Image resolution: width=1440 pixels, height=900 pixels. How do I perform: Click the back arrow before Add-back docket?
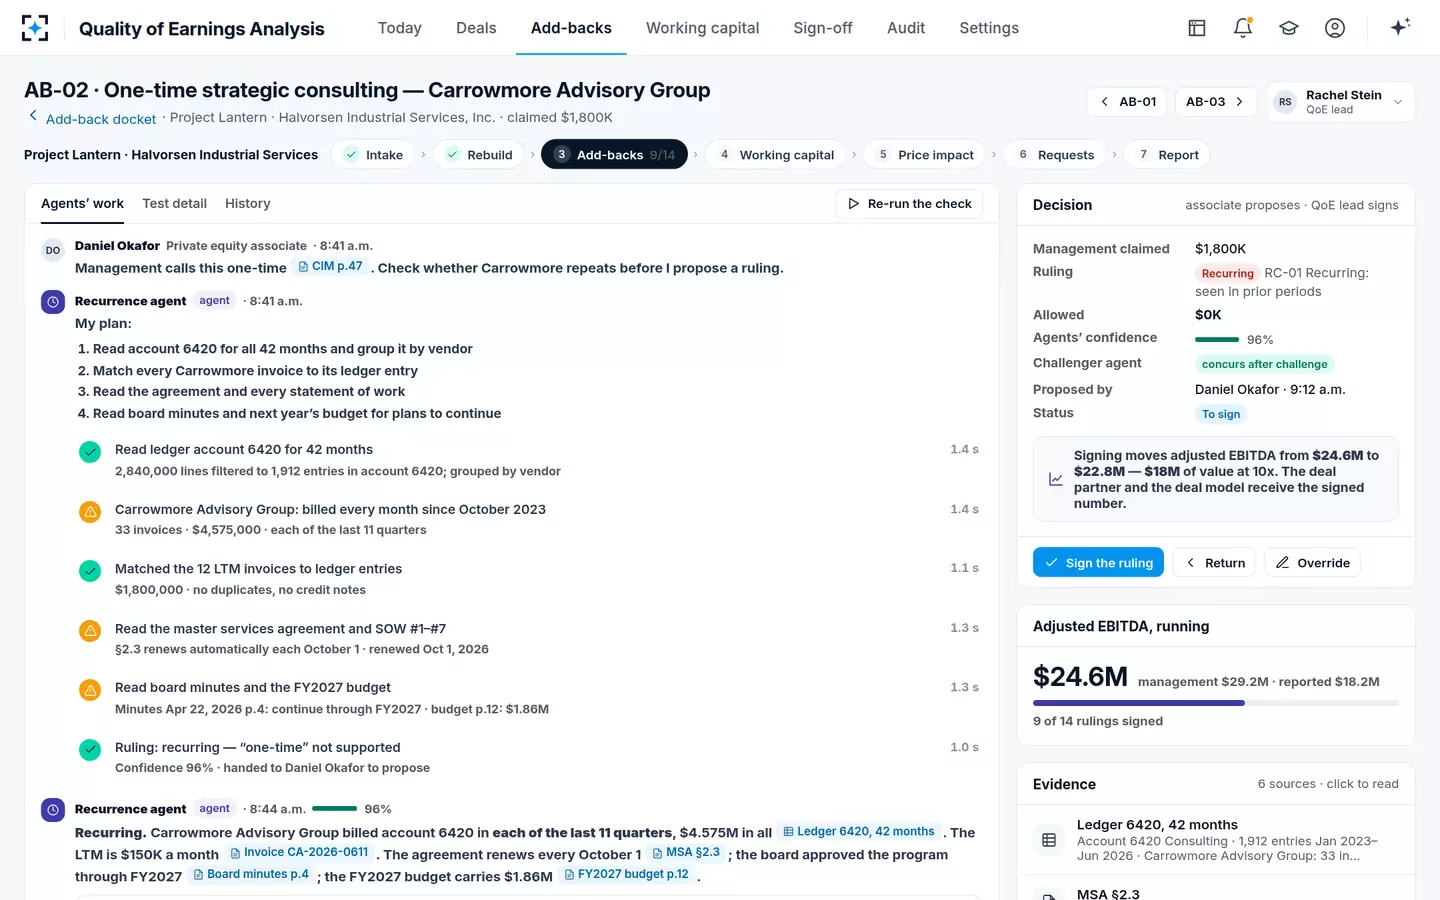coord(33,116)
